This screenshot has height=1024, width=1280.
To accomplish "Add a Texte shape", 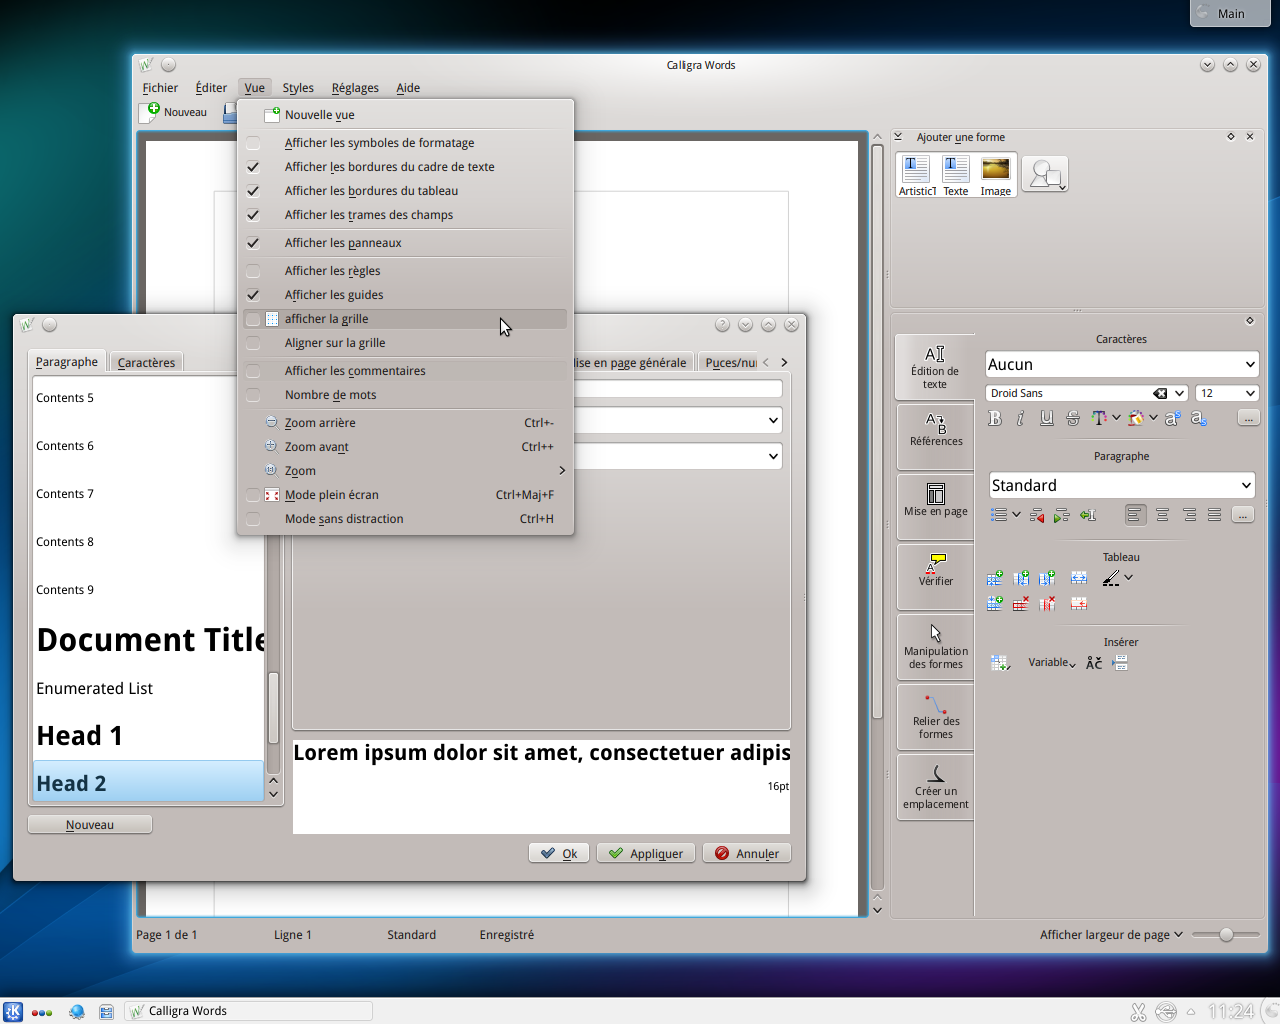I will click(956, 175).
